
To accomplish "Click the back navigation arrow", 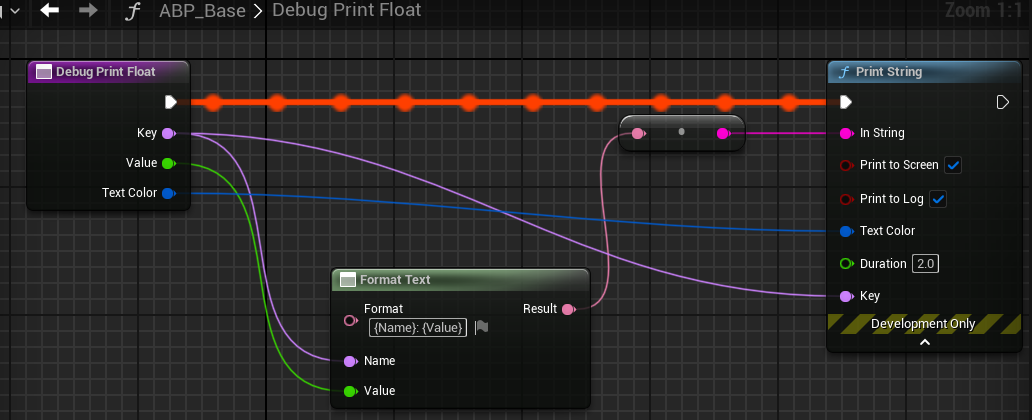I will point(49,11).
